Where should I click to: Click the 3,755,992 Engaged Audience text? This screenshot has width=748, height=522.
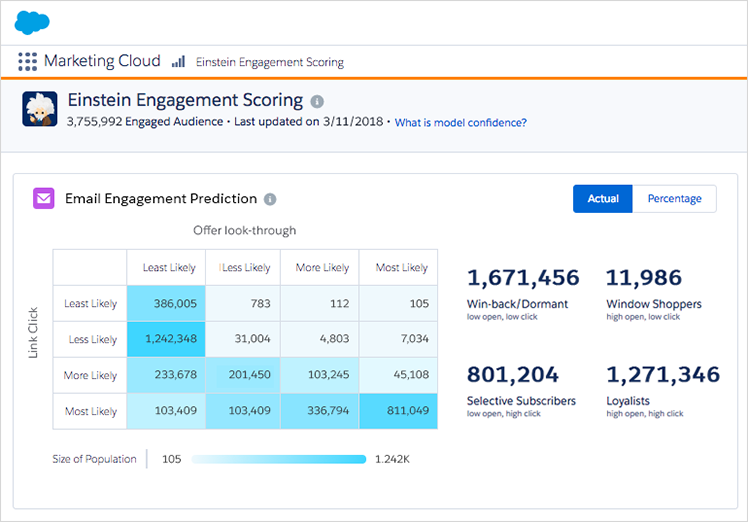click(145, 122)
